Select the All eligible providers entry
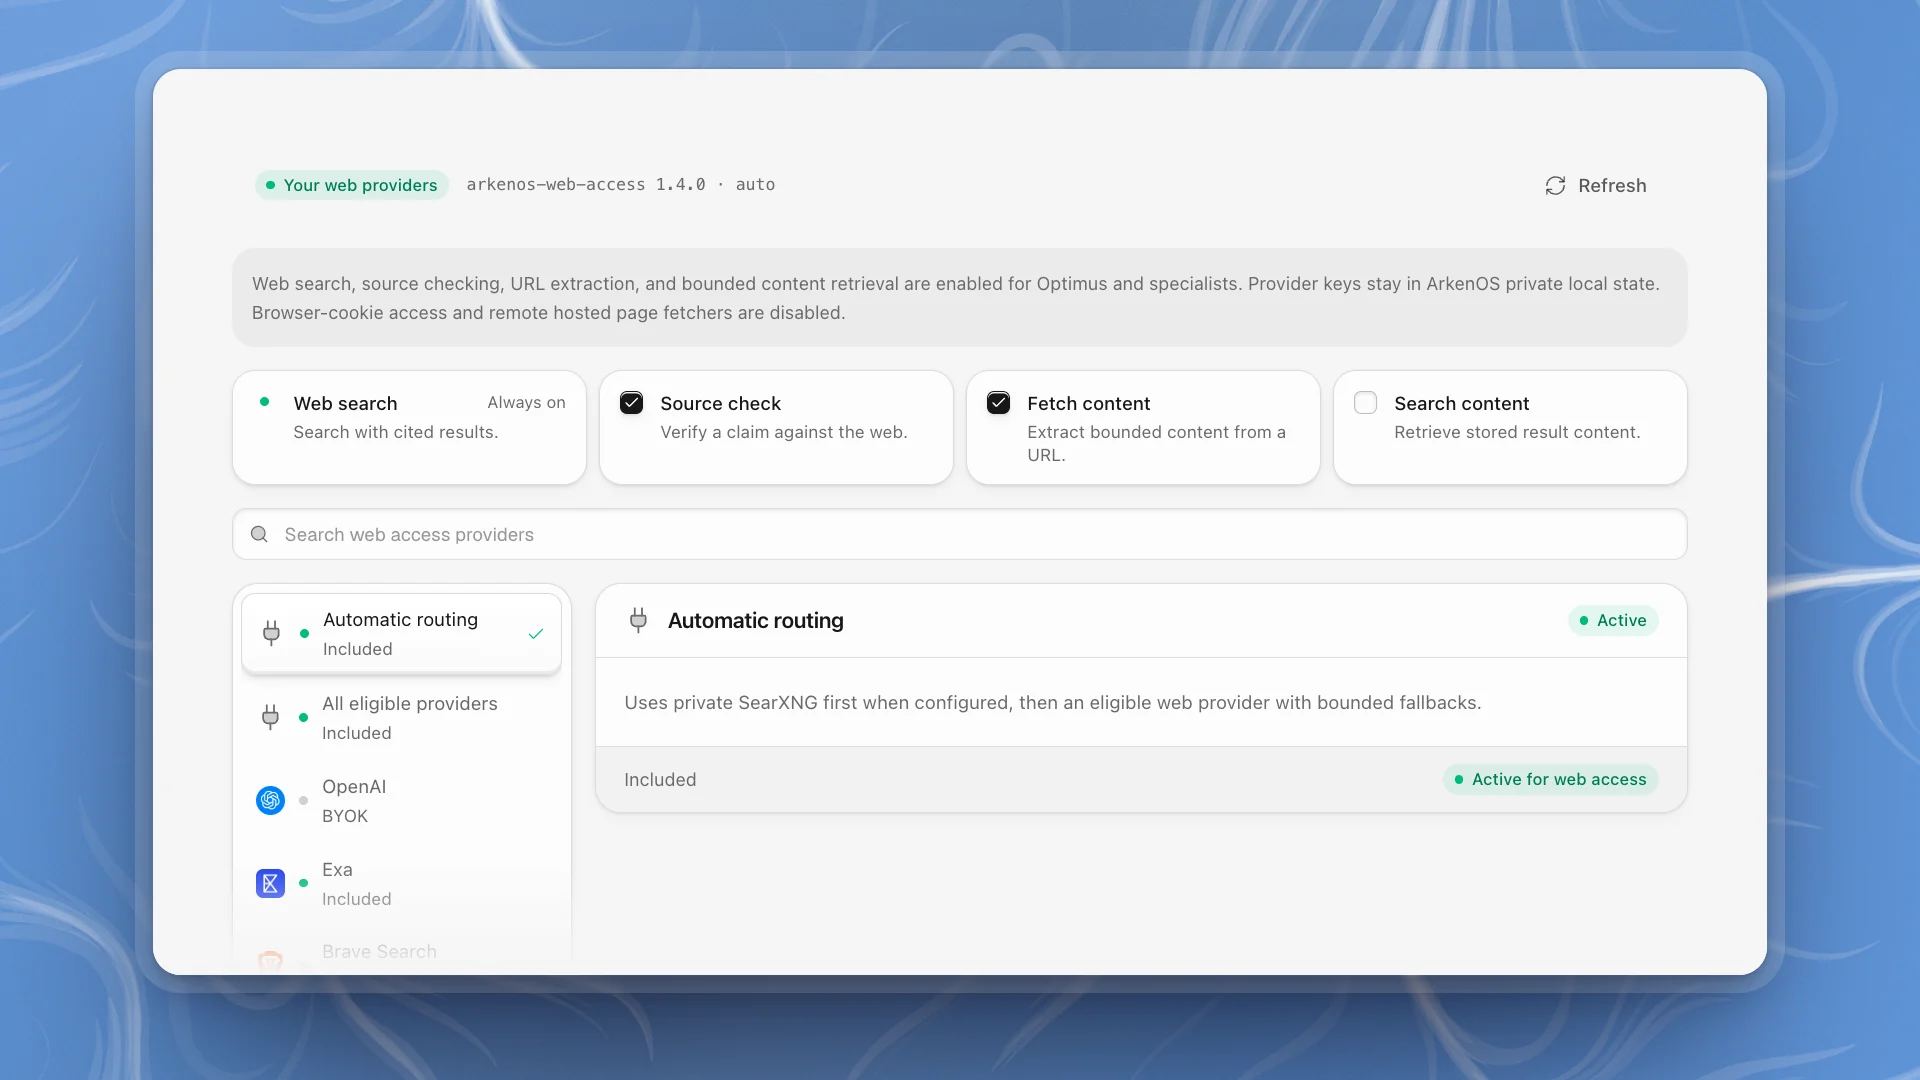The width and height of the screenshot is (1920, 1080). pos(401,717)
